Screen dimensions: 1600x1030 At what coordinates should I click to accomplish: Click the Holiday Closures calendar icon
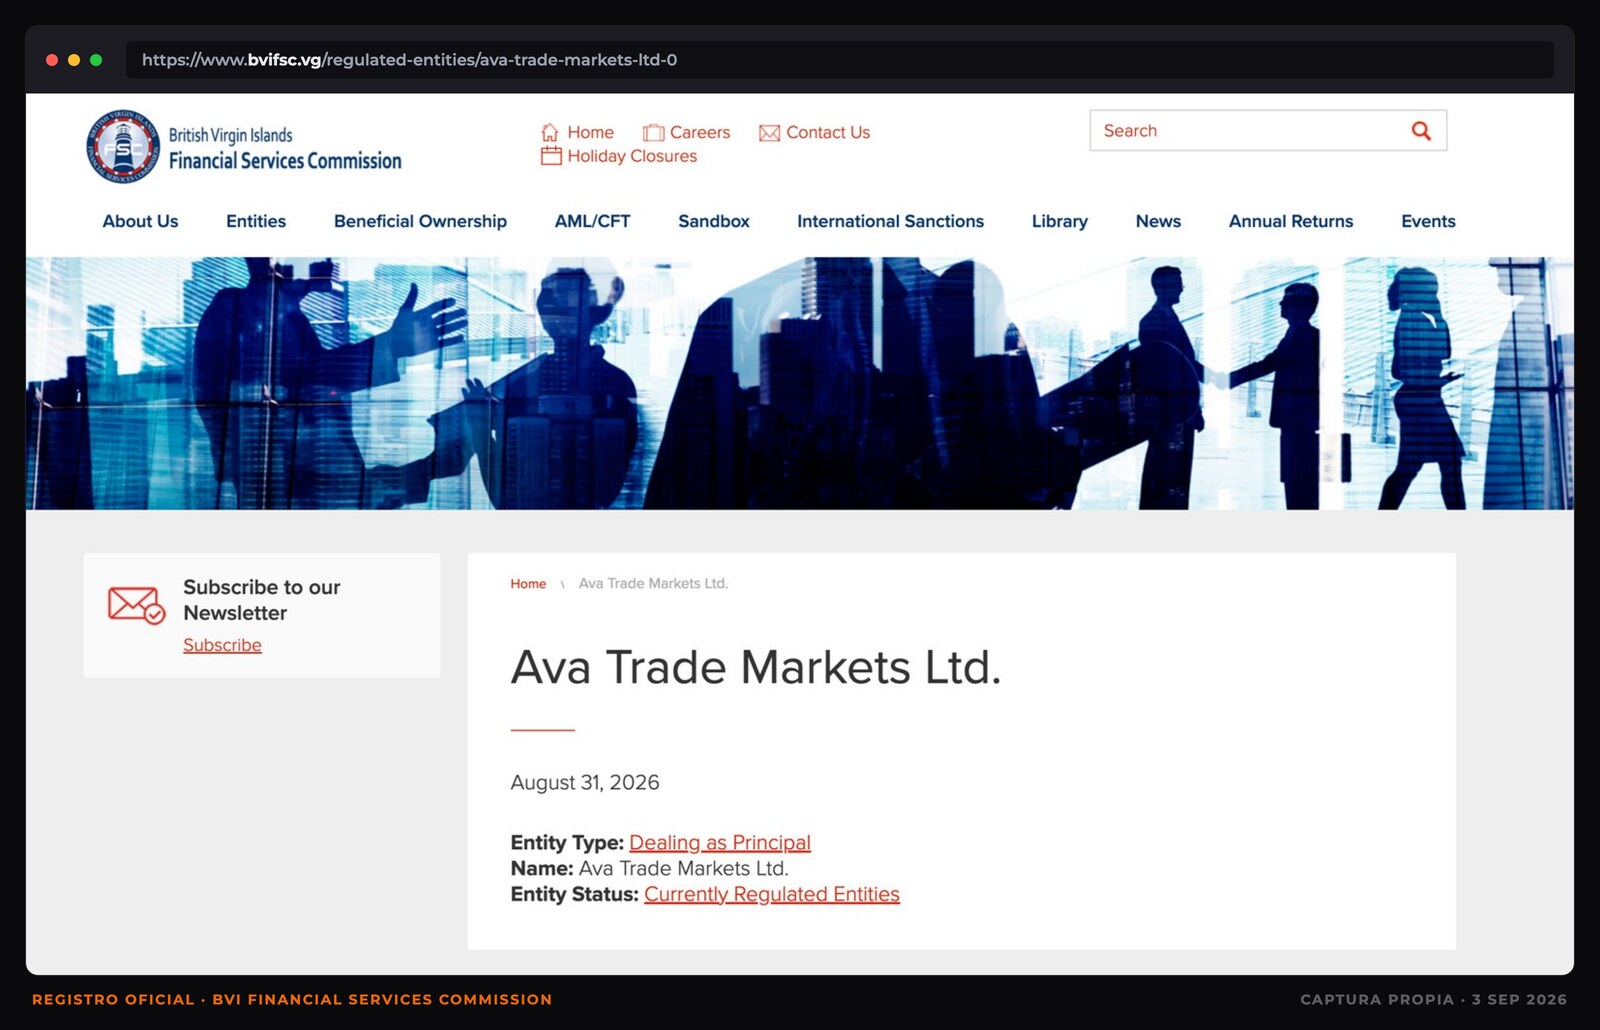551,156
